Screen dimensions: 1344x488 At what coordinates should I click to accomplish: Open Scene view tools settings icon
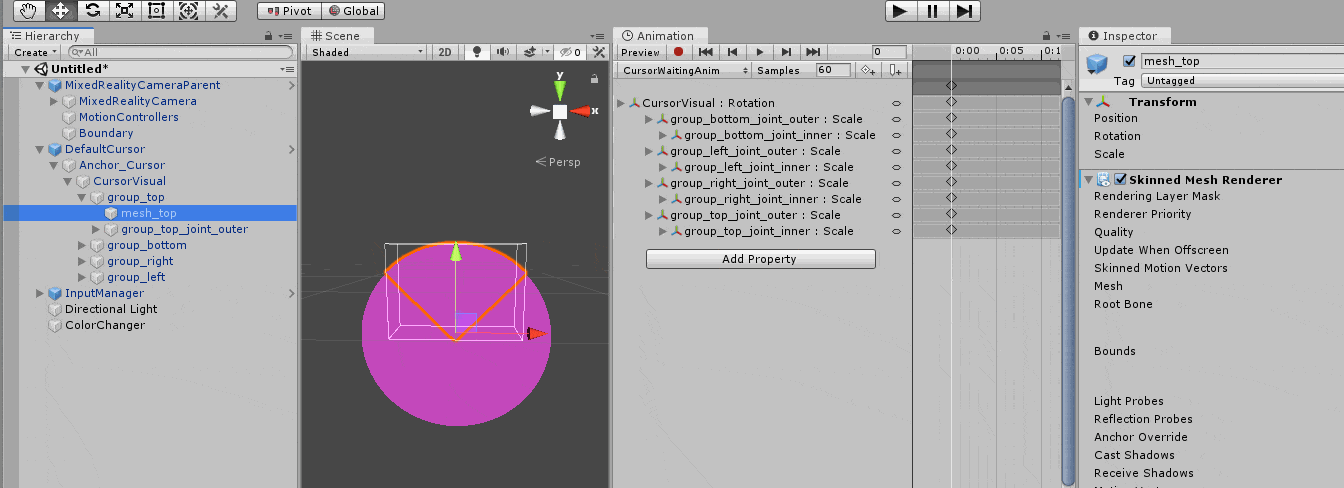[599, 52]
